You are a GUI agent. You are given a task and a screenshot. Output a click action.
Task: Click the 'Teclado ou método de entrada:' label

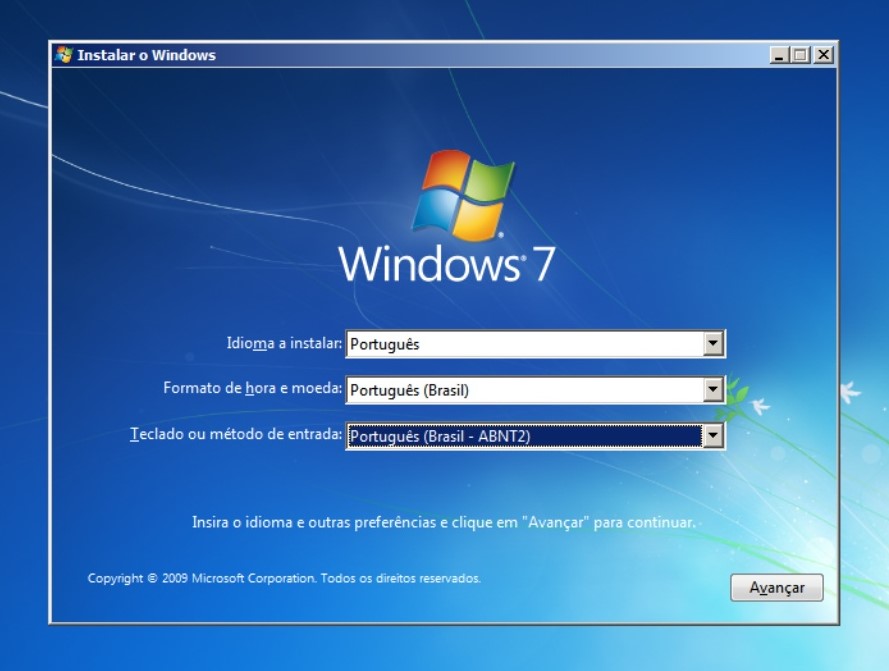click(236, 434)
